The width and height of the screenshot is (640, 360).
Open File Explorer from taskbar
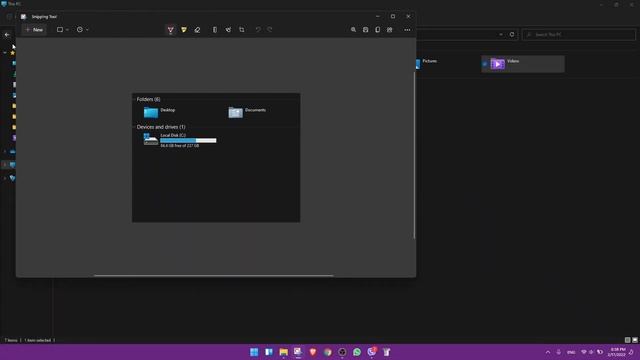[x=283, y=352]
